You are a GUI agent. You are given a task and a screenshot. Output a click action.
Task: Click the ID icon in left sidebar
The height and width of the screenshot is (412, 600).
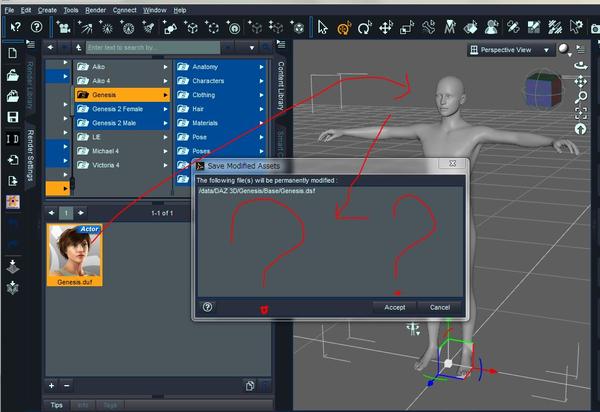[13, 138]
